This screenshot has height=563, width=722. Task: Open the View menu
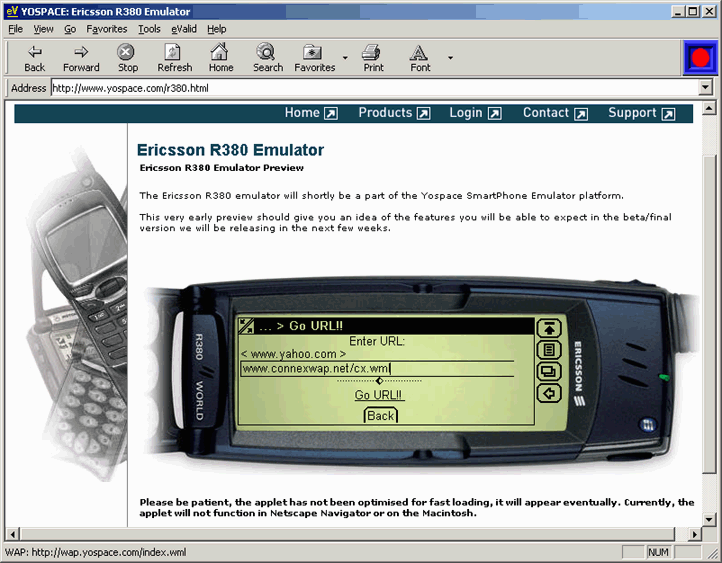[43, 29]
